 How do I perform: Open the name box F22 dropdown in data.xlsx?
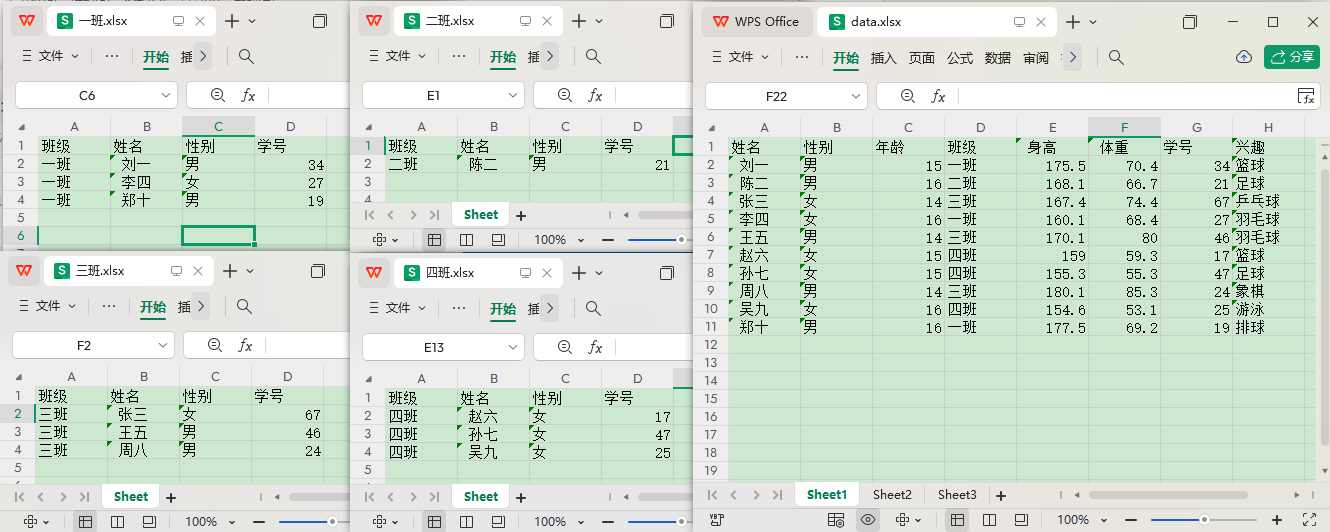[855, 96]
